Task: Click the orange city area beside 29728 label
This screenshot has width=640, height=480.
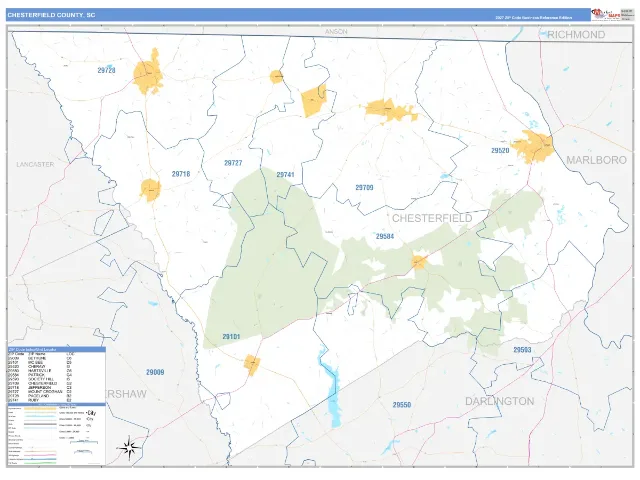Action: click(148, 73)
